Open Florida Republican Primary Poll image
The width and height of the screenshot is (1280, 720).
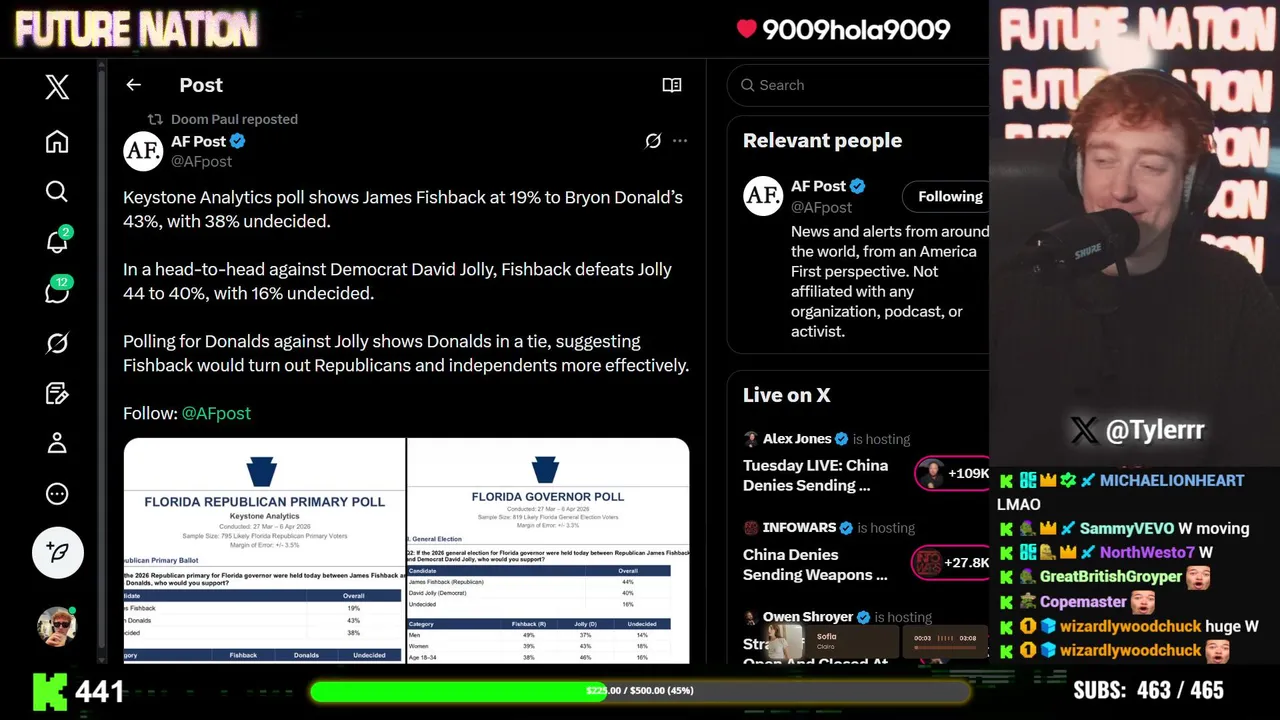coord(264,550)
